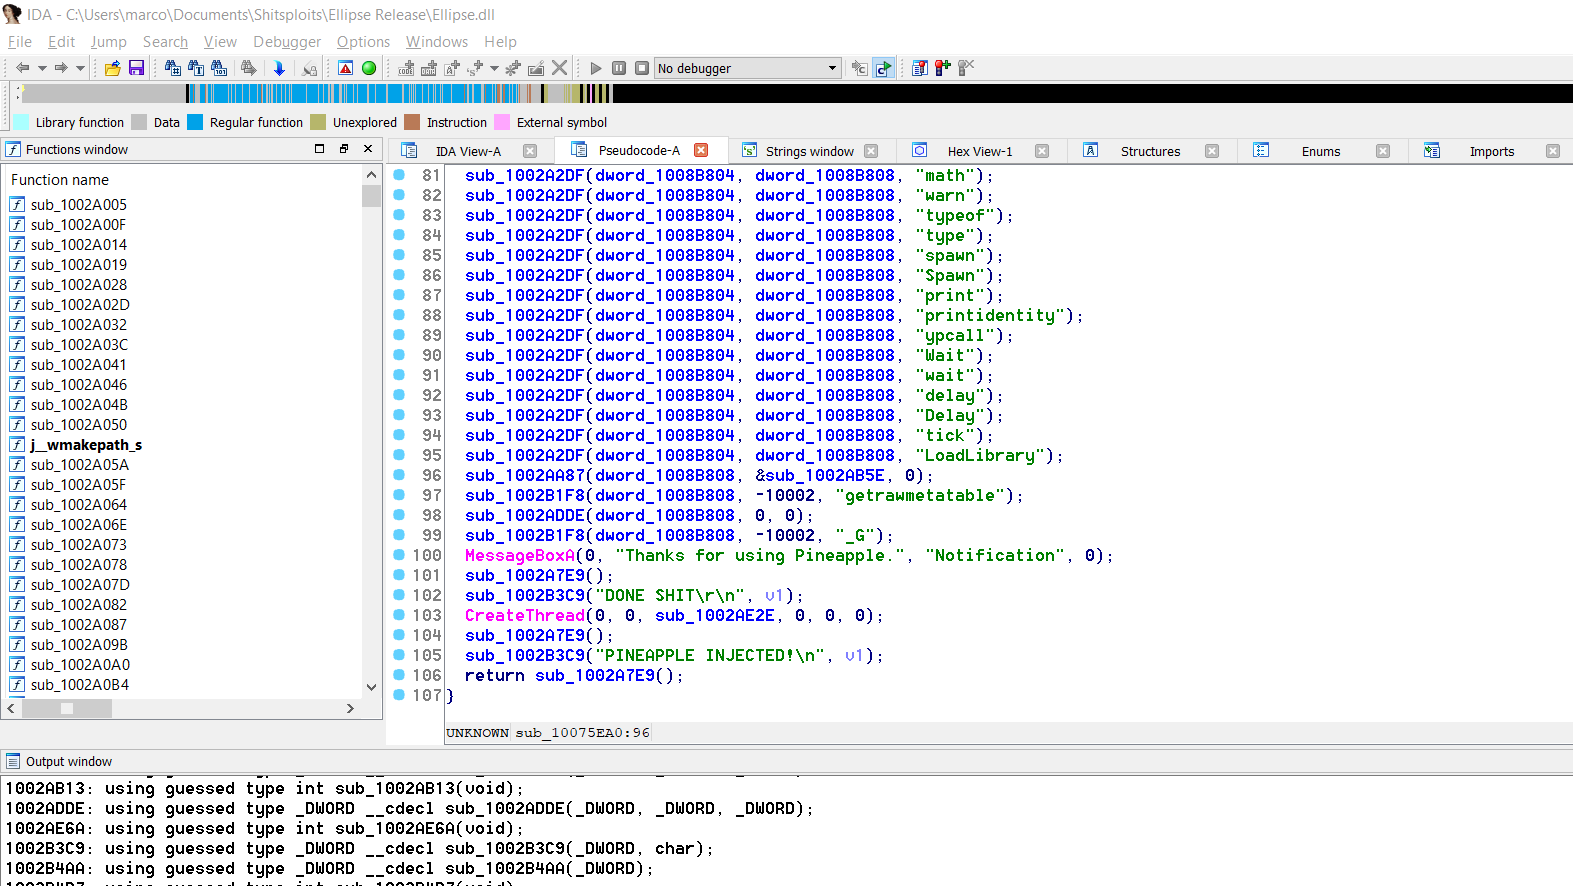Toggle breakpoint dot on line 103
Image resolution: width=1573 pixels, height=886 pixels.
click(399, 615)
